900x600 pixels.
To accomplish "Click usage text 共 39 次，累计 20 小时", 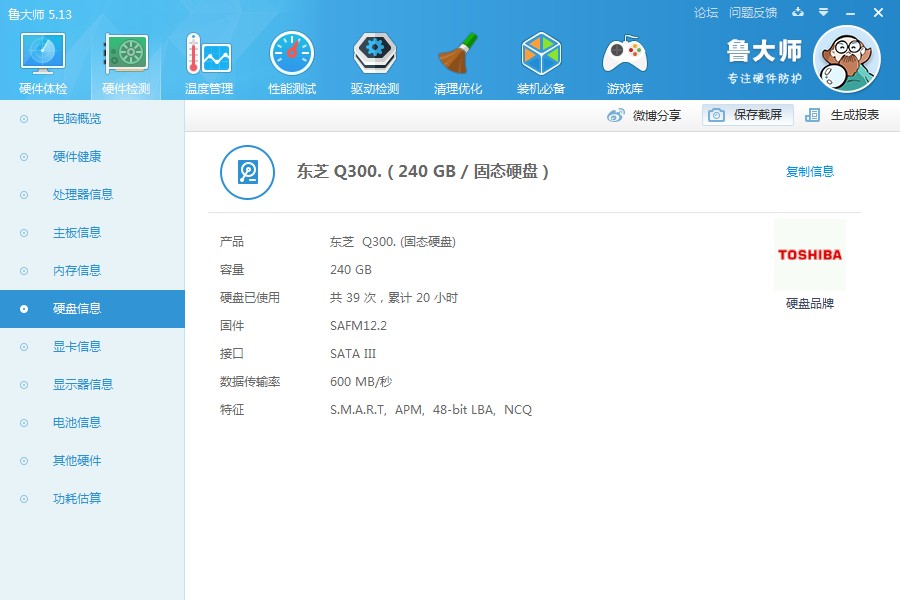I will pyautogui.click(x=394, y=297).
